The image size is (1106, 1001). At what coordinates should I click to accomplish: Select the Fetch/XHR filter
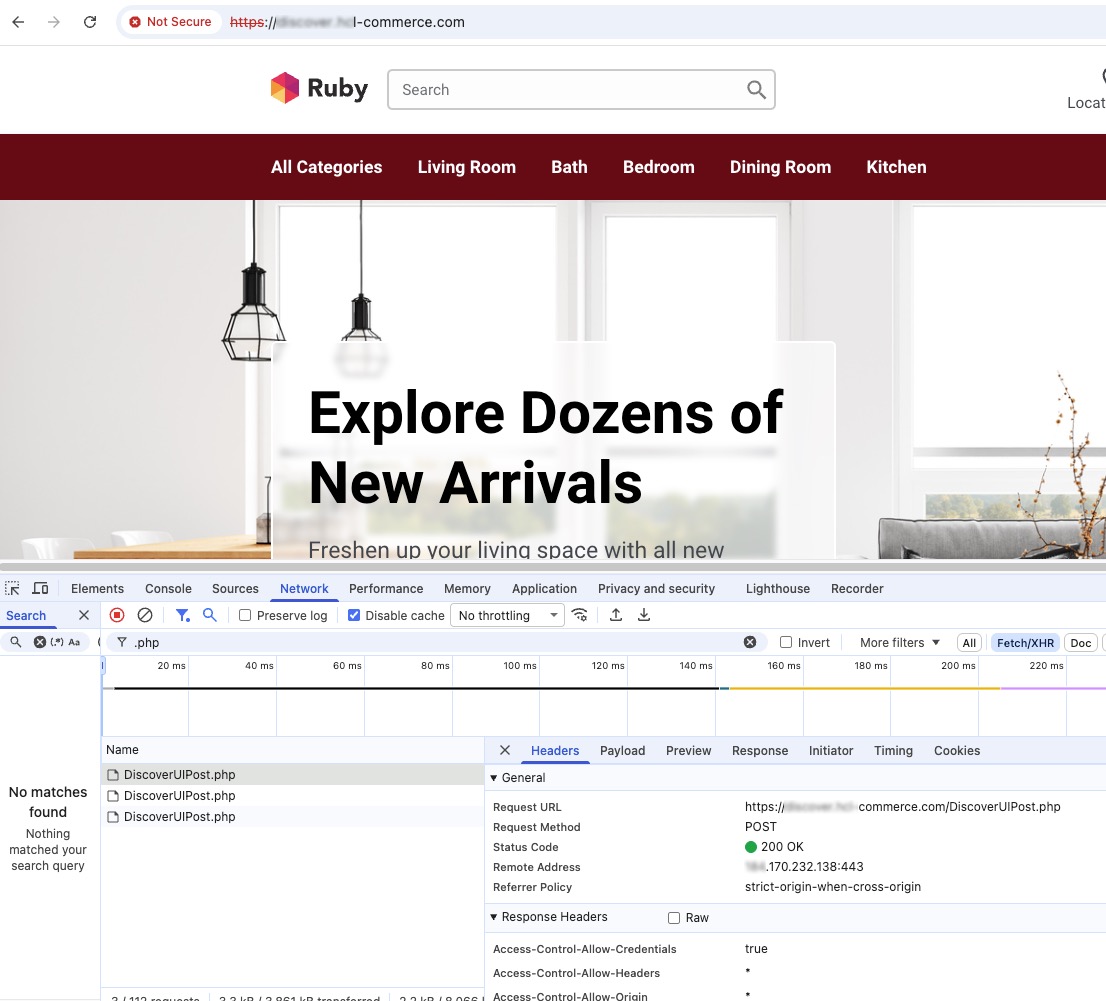coord(1025,643)
